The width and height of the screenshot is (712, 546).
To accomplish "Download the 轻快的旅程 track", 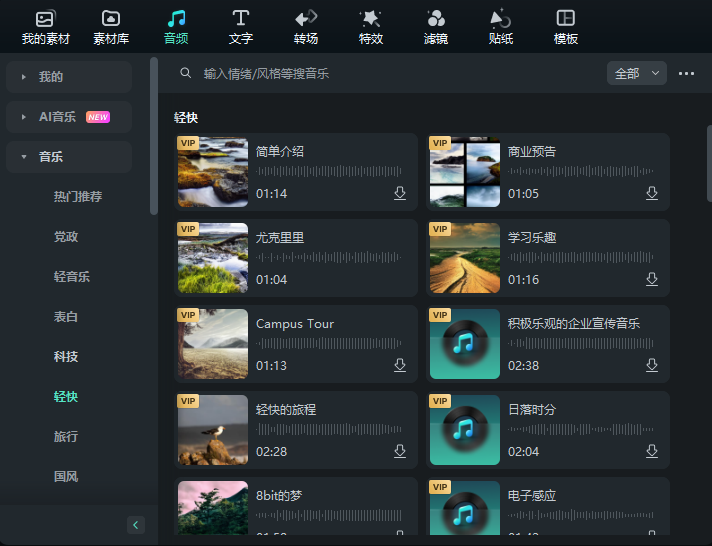I will (400, 451).
